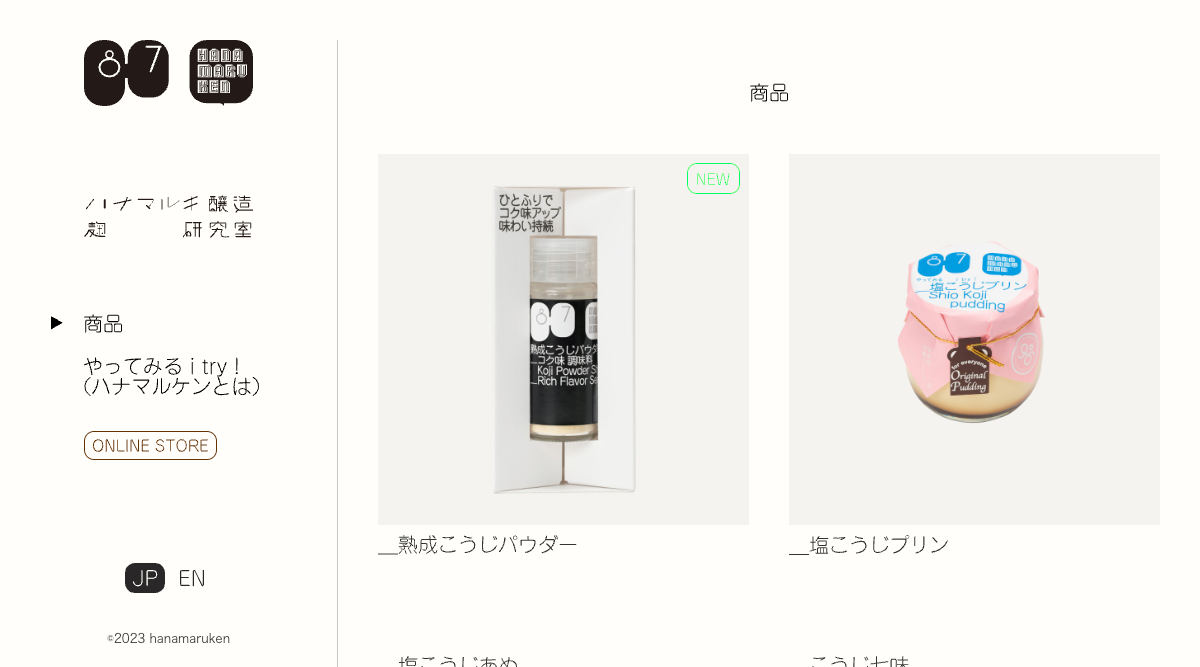This screenshot has height=667, width=1200.
Task: Open the partially visible 塩こうじあめ product link
Action: point(449,661)
